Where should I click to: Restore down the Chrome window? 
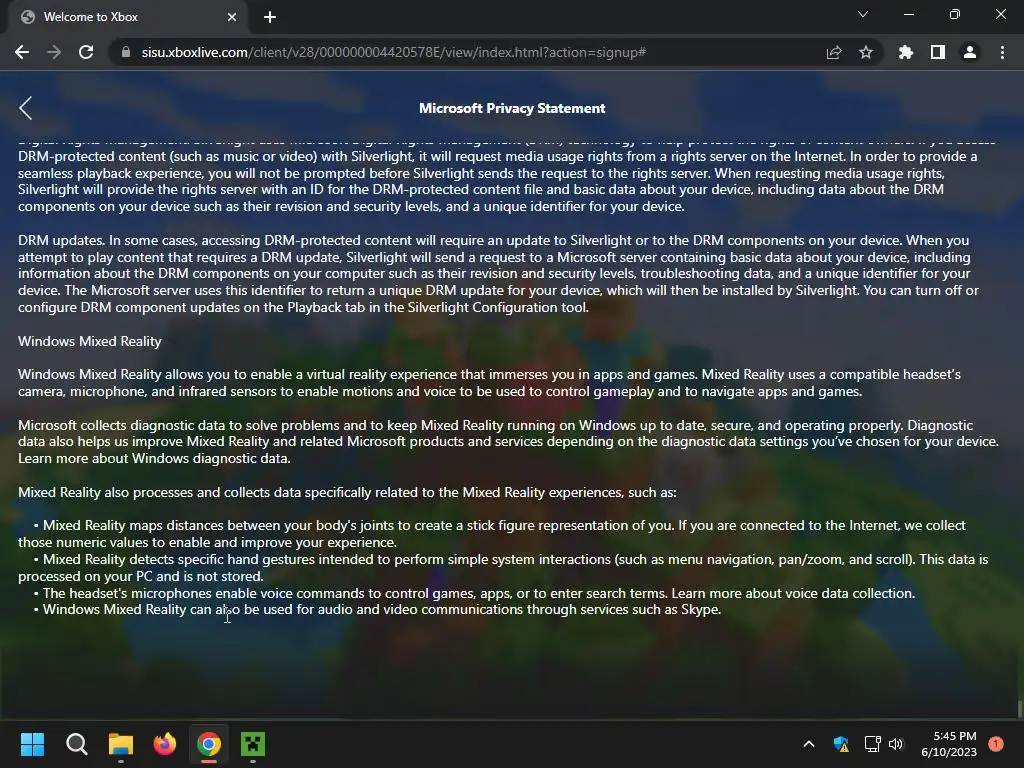click(955, 14)
